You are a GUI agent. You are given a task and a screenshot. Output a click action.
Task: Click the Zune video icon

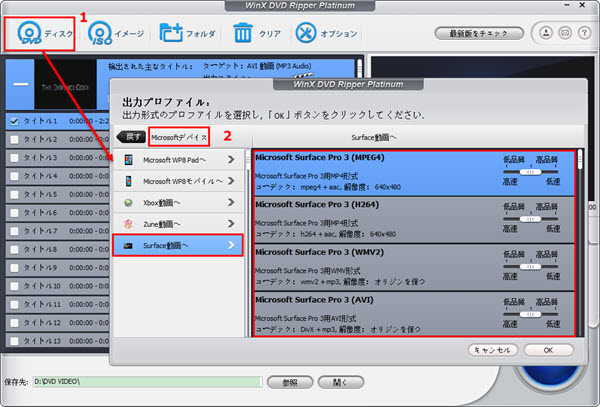(129, 224)
